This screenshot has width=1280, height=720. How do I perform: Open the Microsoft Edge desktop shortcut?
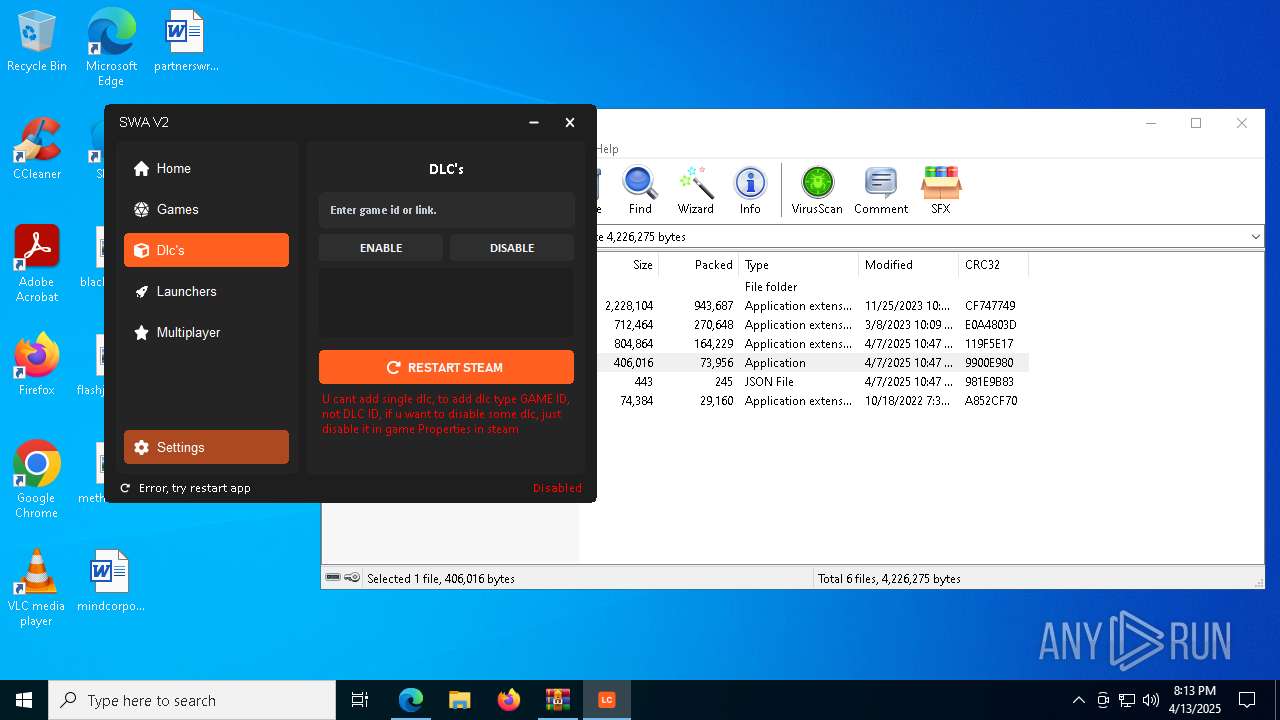111,47
